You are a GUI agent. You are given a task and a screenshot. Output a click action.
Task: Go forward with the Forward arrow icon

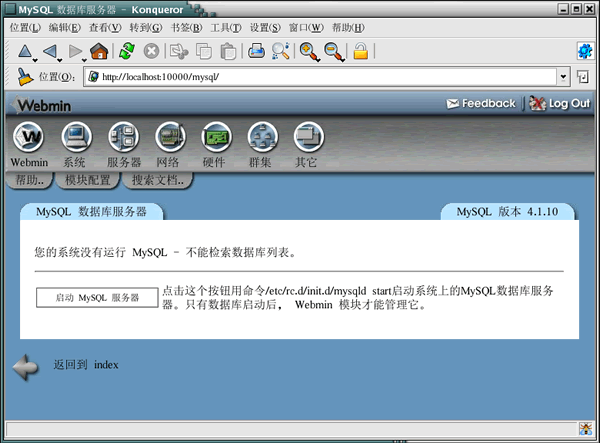pos(75,51)
